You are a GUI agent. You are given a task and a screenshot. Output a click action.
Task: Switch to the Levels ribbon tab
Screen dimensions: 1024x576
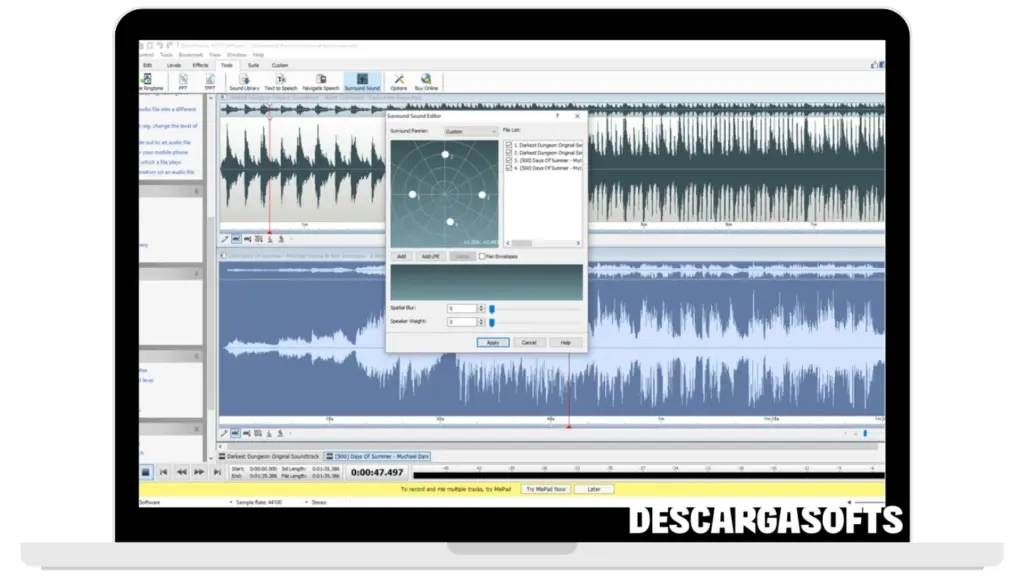pyautogui.click(x=174, y=65)
